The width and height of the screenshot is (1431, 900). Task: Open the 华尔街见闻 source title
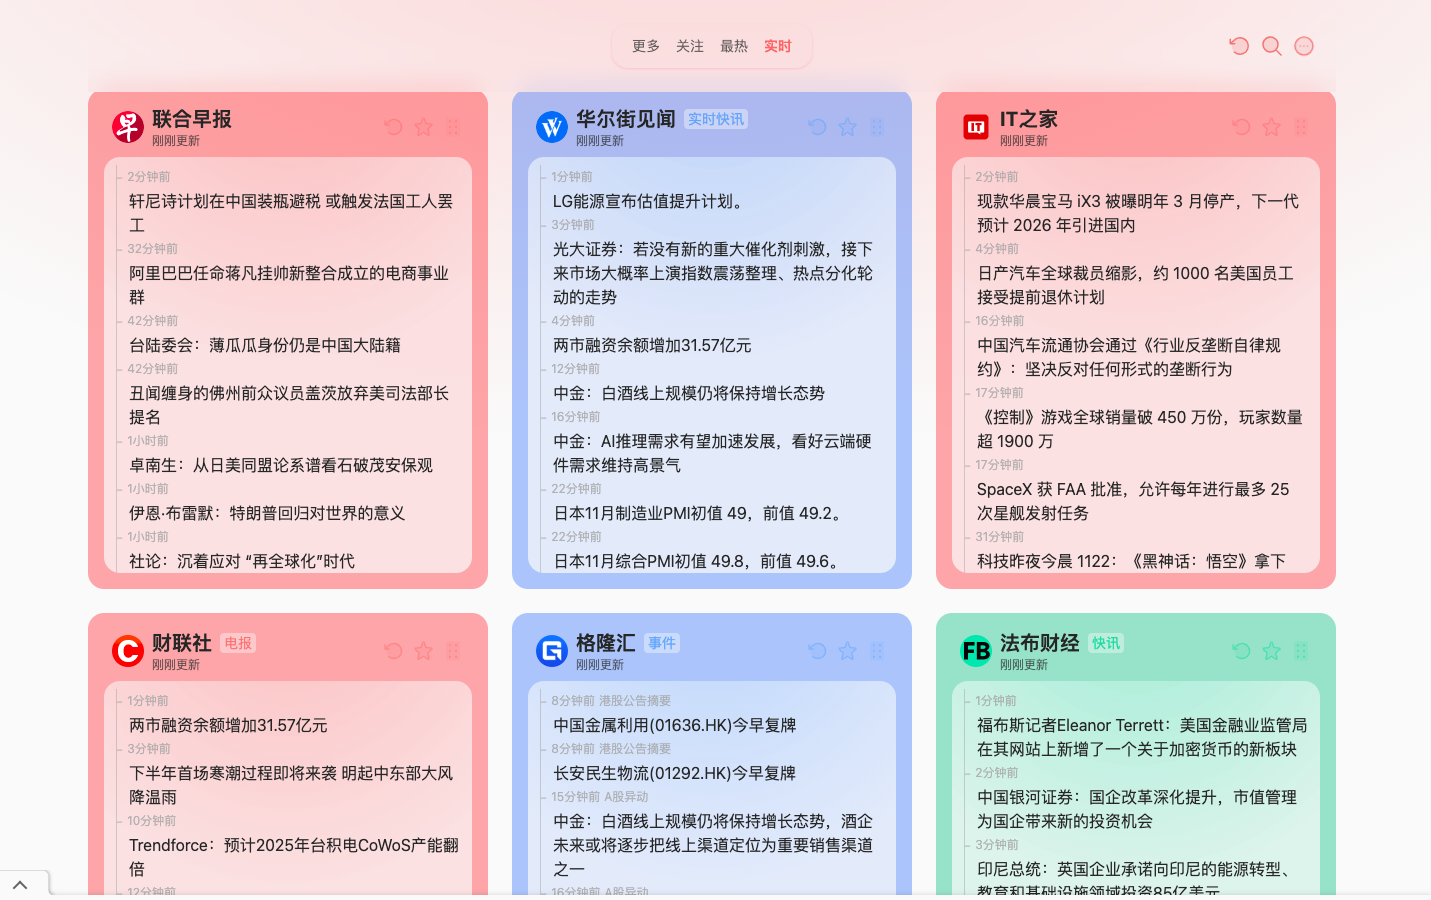pyautogui.click(x=626, y=119)
